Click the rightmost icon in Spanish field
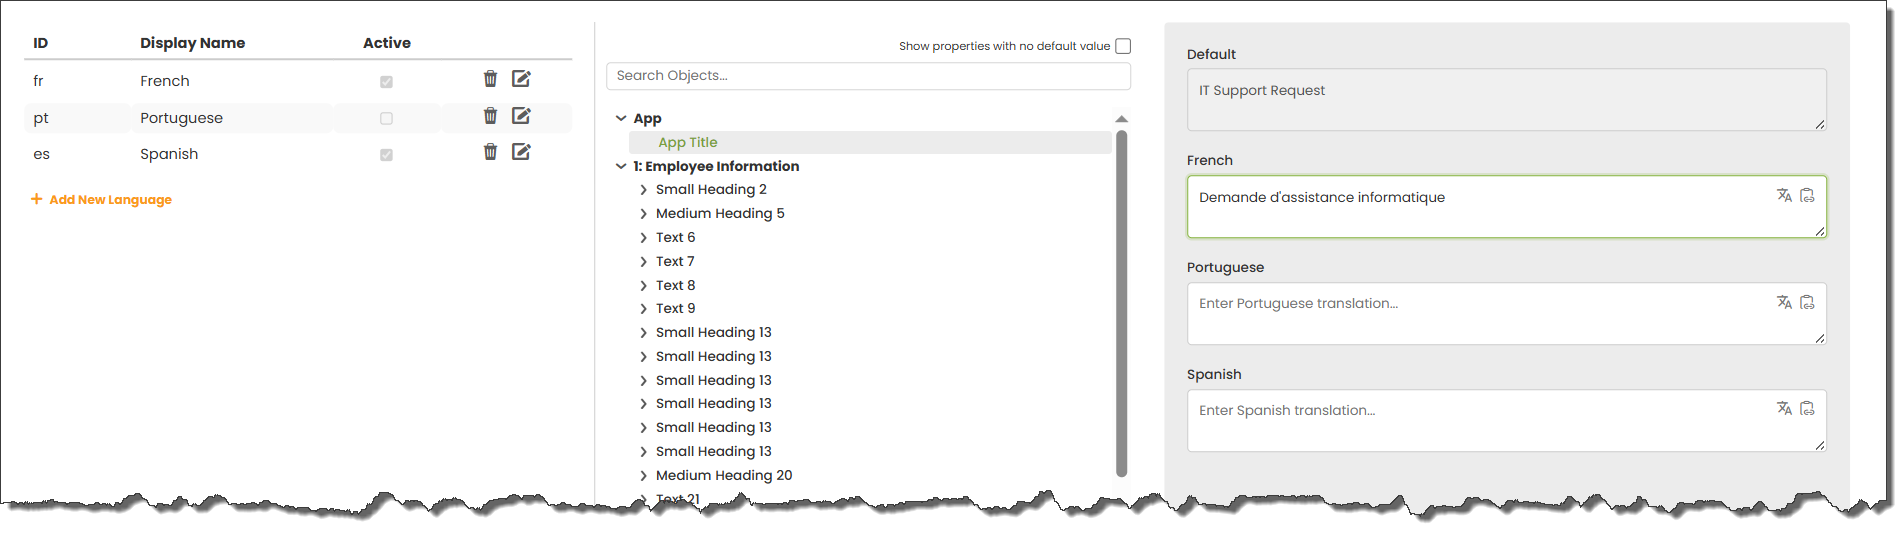The image size is (1902, 538). click(x=1807, y=409)
